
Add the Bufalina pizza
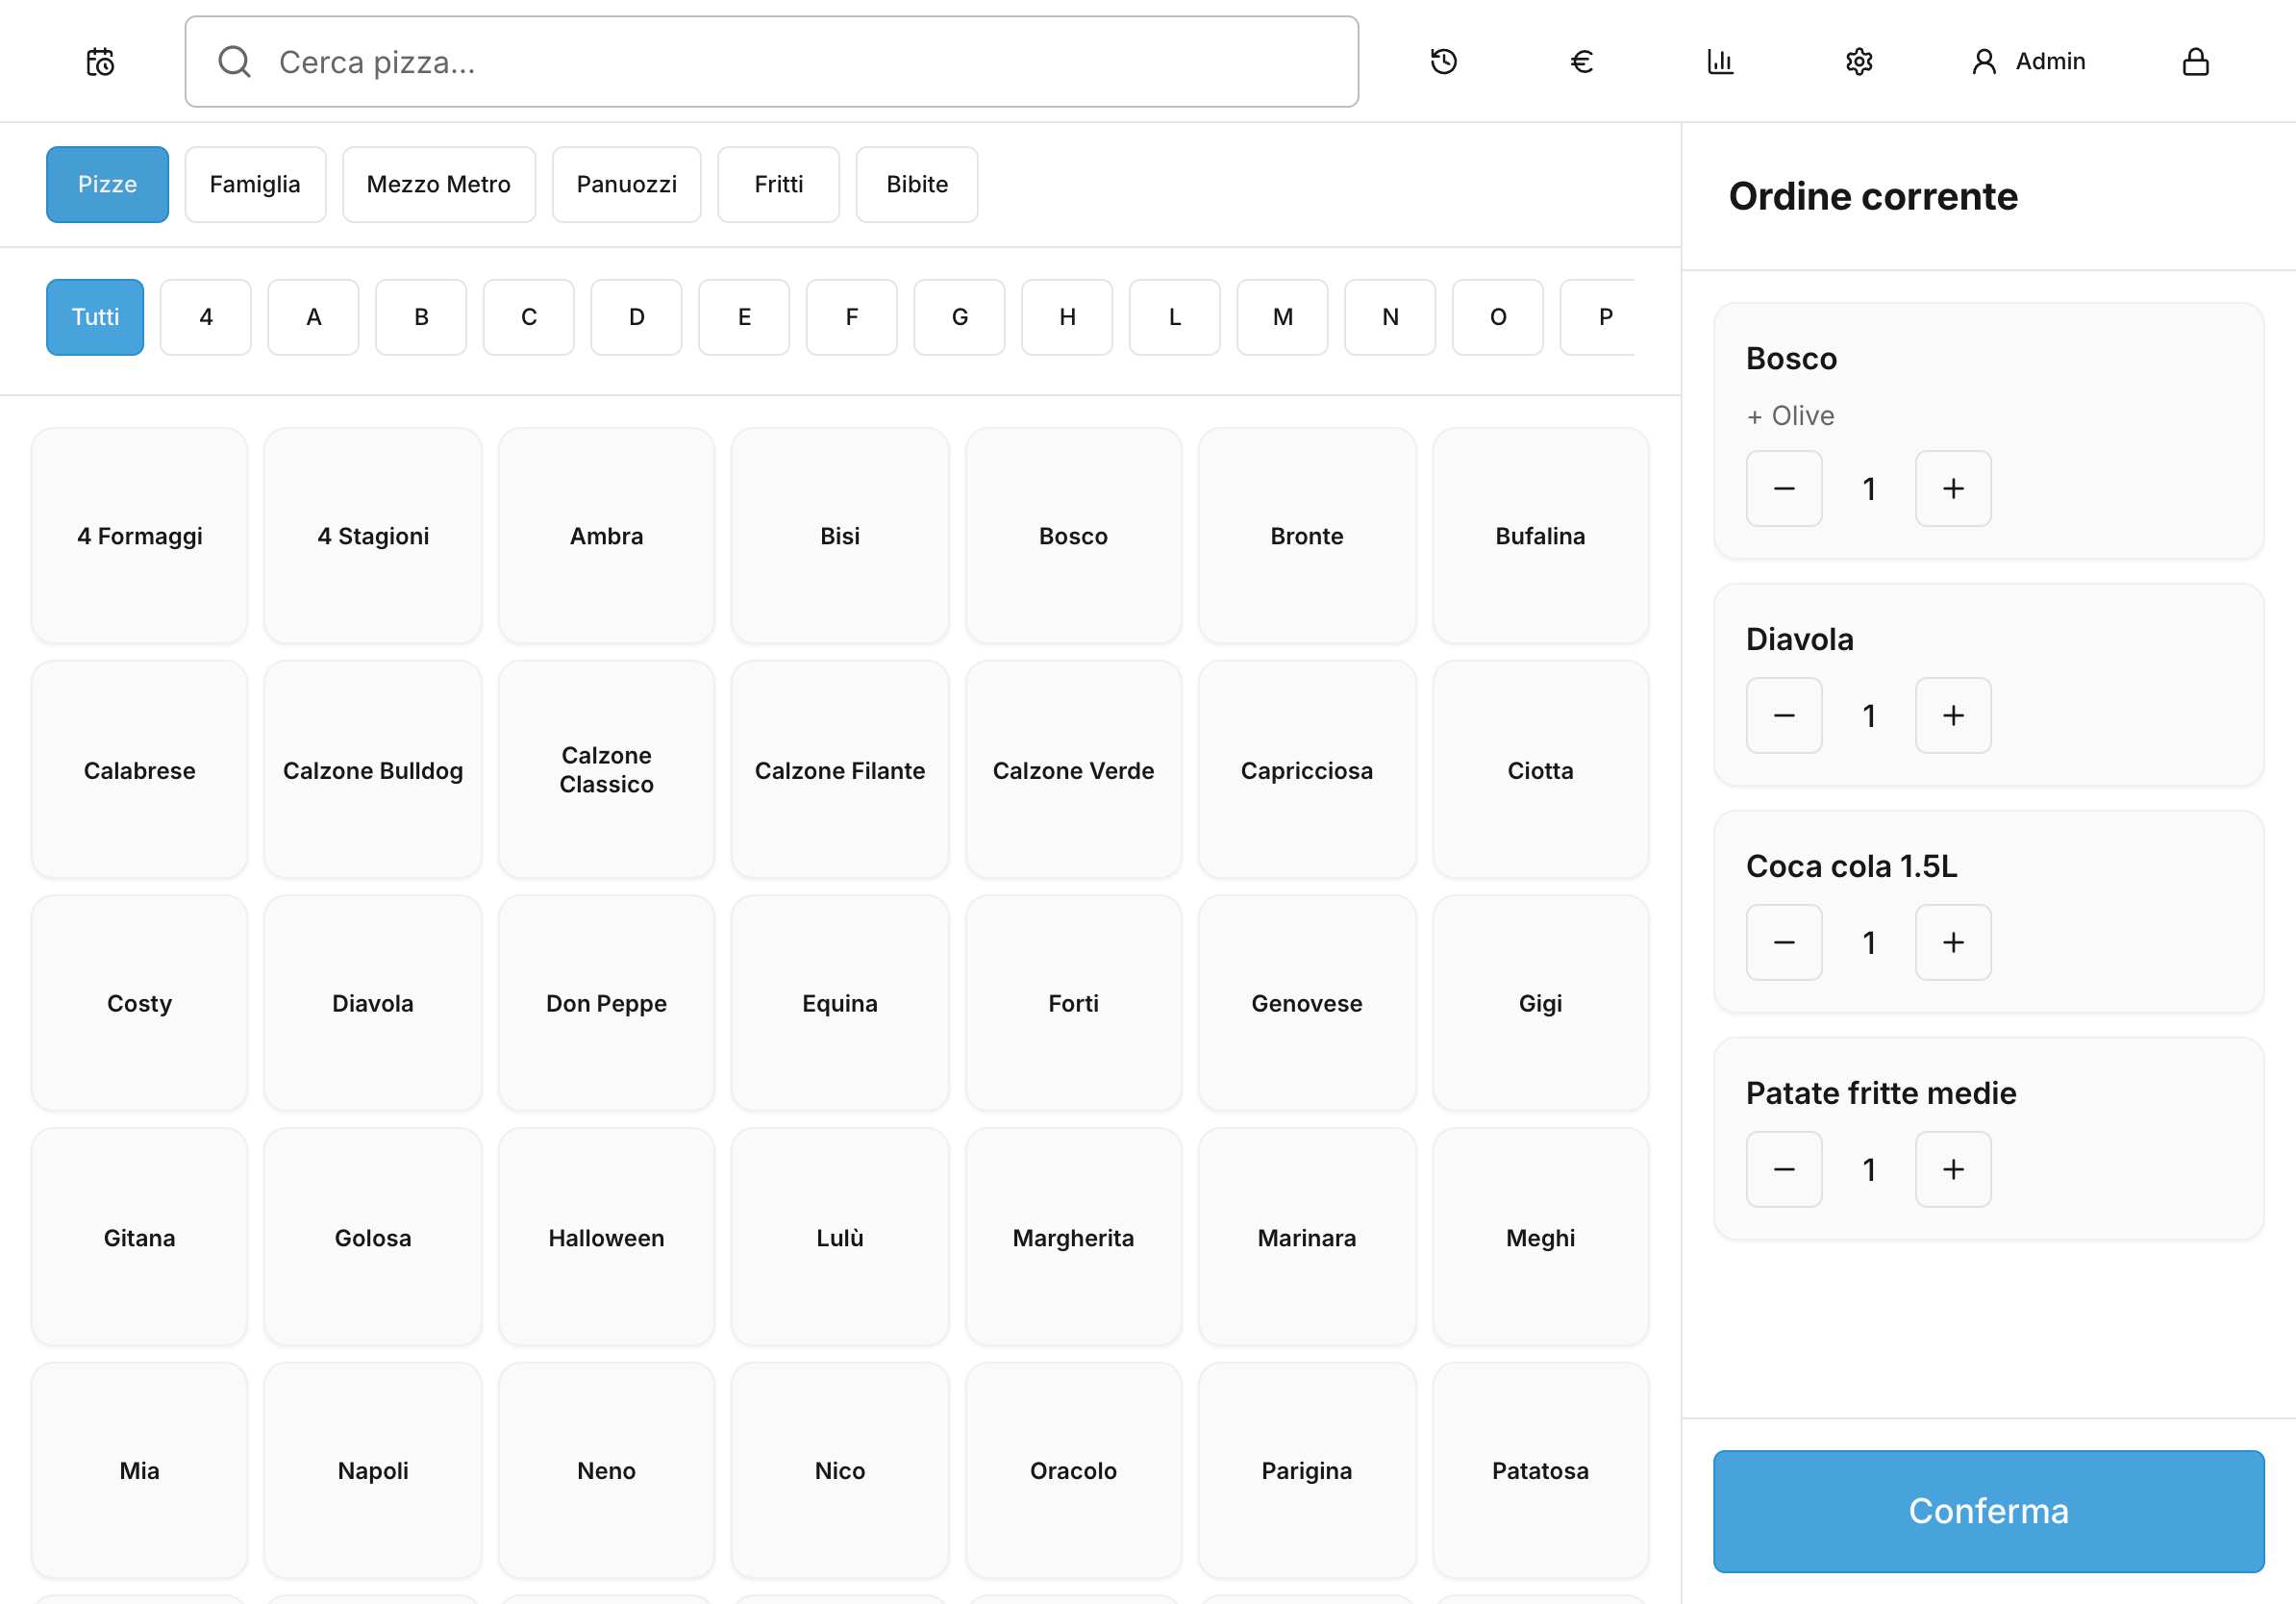1540,536
